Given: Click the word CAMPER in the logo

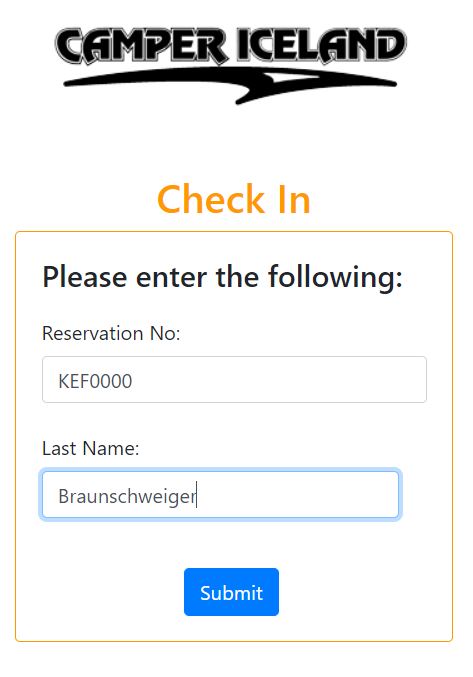Looking at the screenshot, I should (x=141, y=46).
